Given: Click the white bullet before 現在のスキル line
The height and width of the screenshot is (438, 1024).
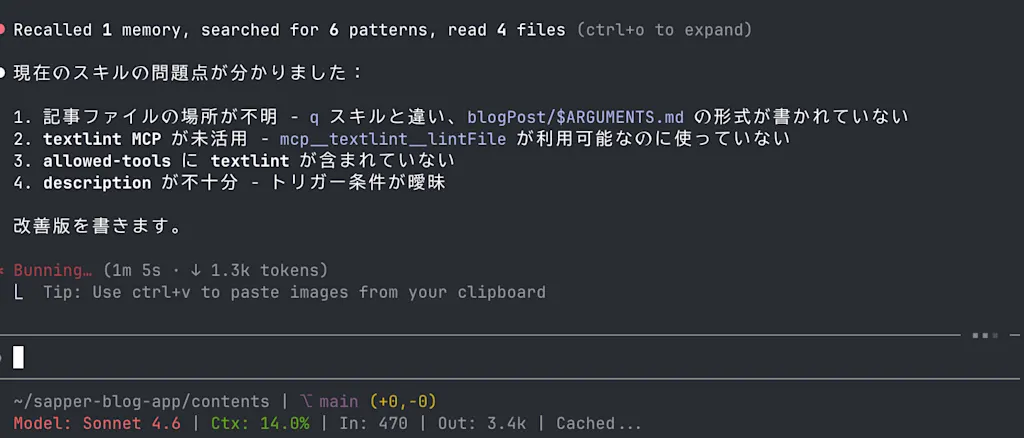Looking at the screenshot, I should (x=2, y=73).
